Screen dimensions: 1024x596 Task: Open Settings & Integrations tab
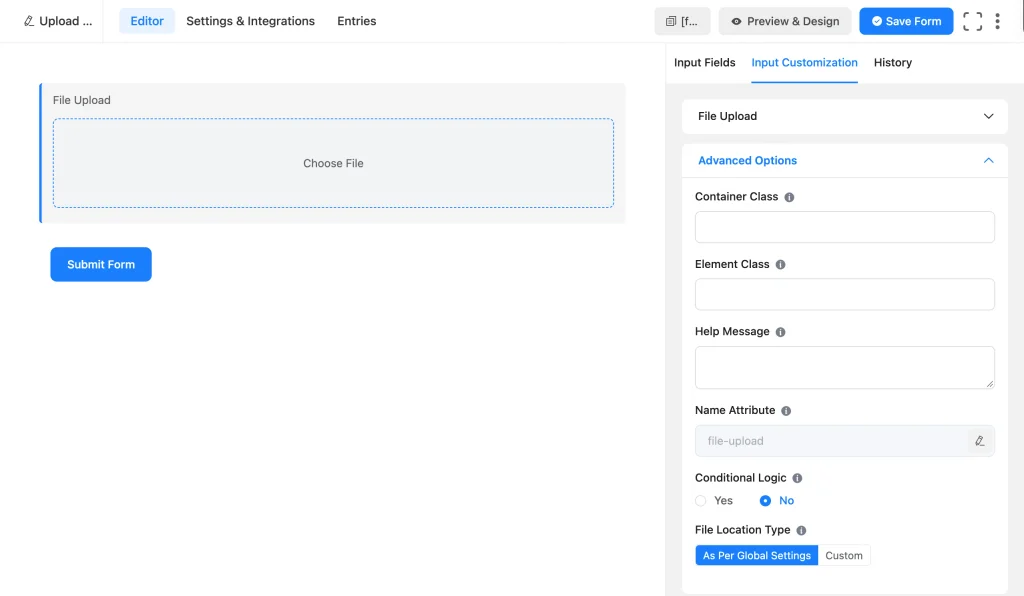click(250, 21)
